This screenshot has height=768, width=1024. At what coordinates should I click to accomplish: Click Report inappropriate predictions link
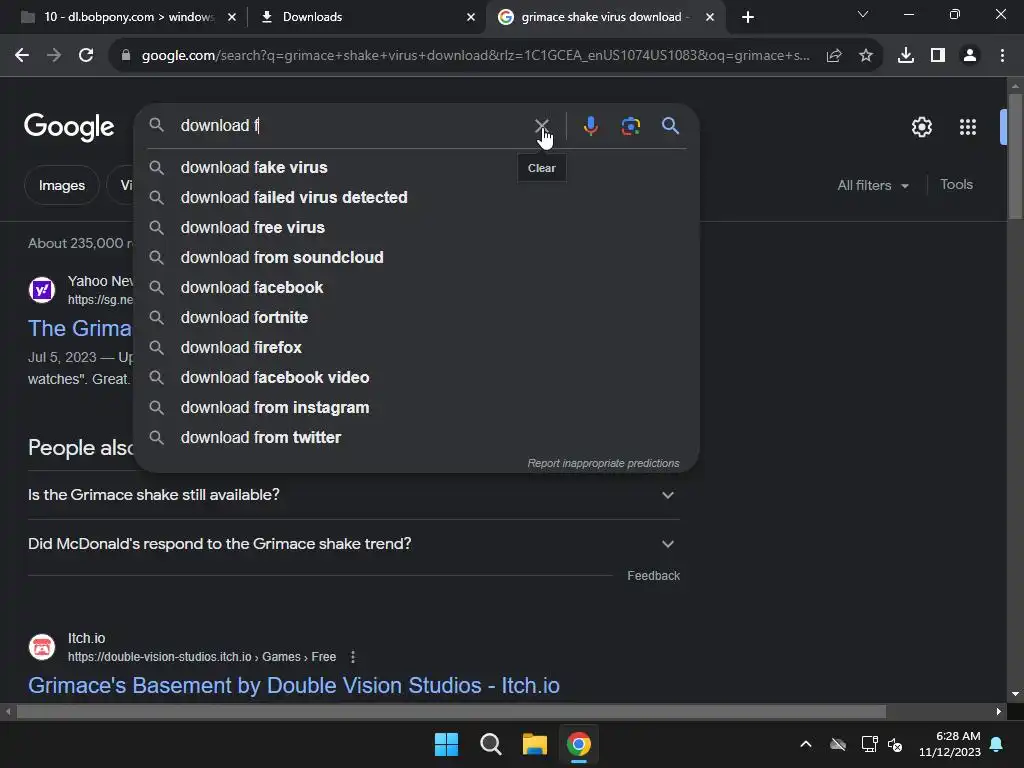pos(603,463)
